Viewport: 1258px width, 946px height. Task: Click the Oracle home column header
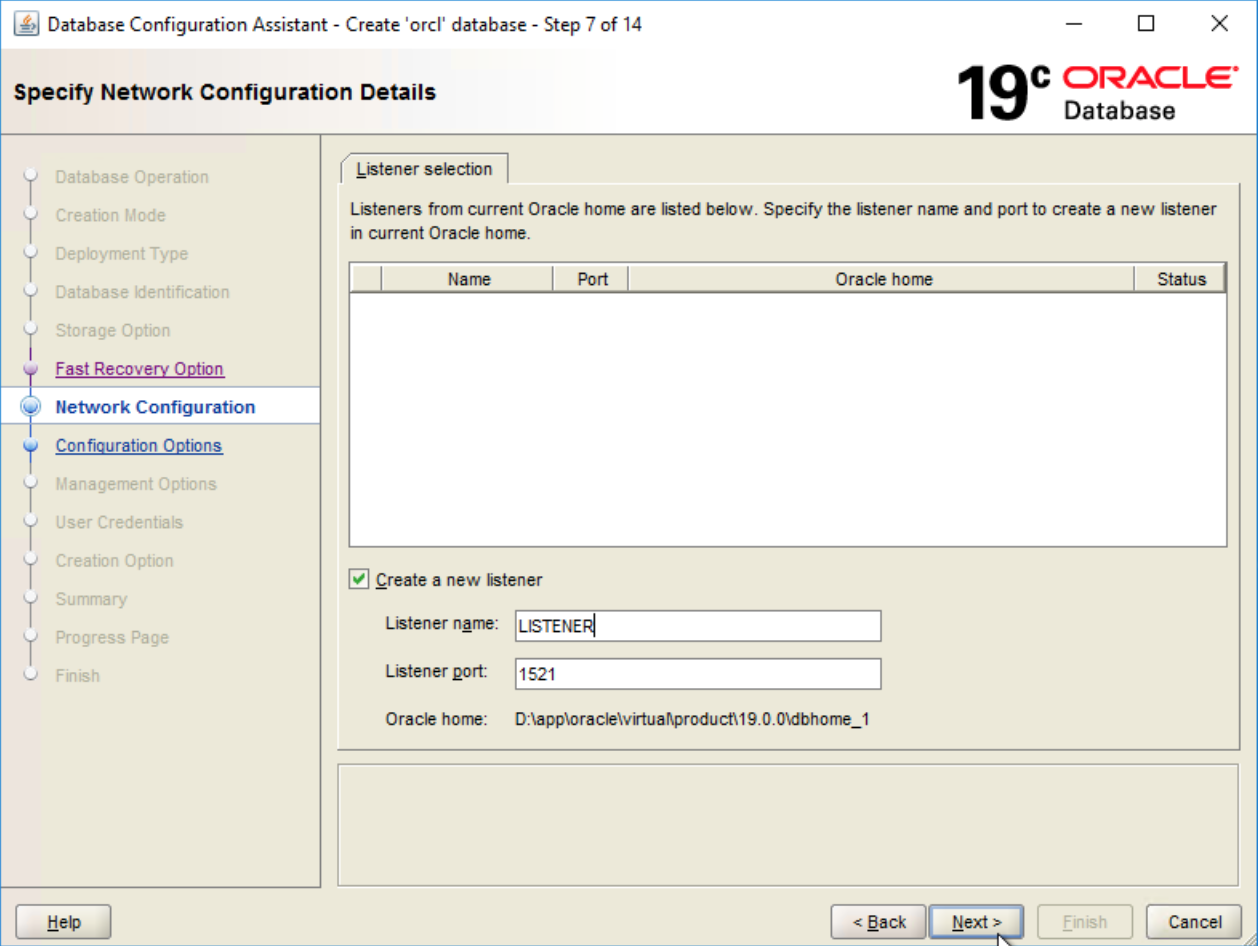[883, 279]
